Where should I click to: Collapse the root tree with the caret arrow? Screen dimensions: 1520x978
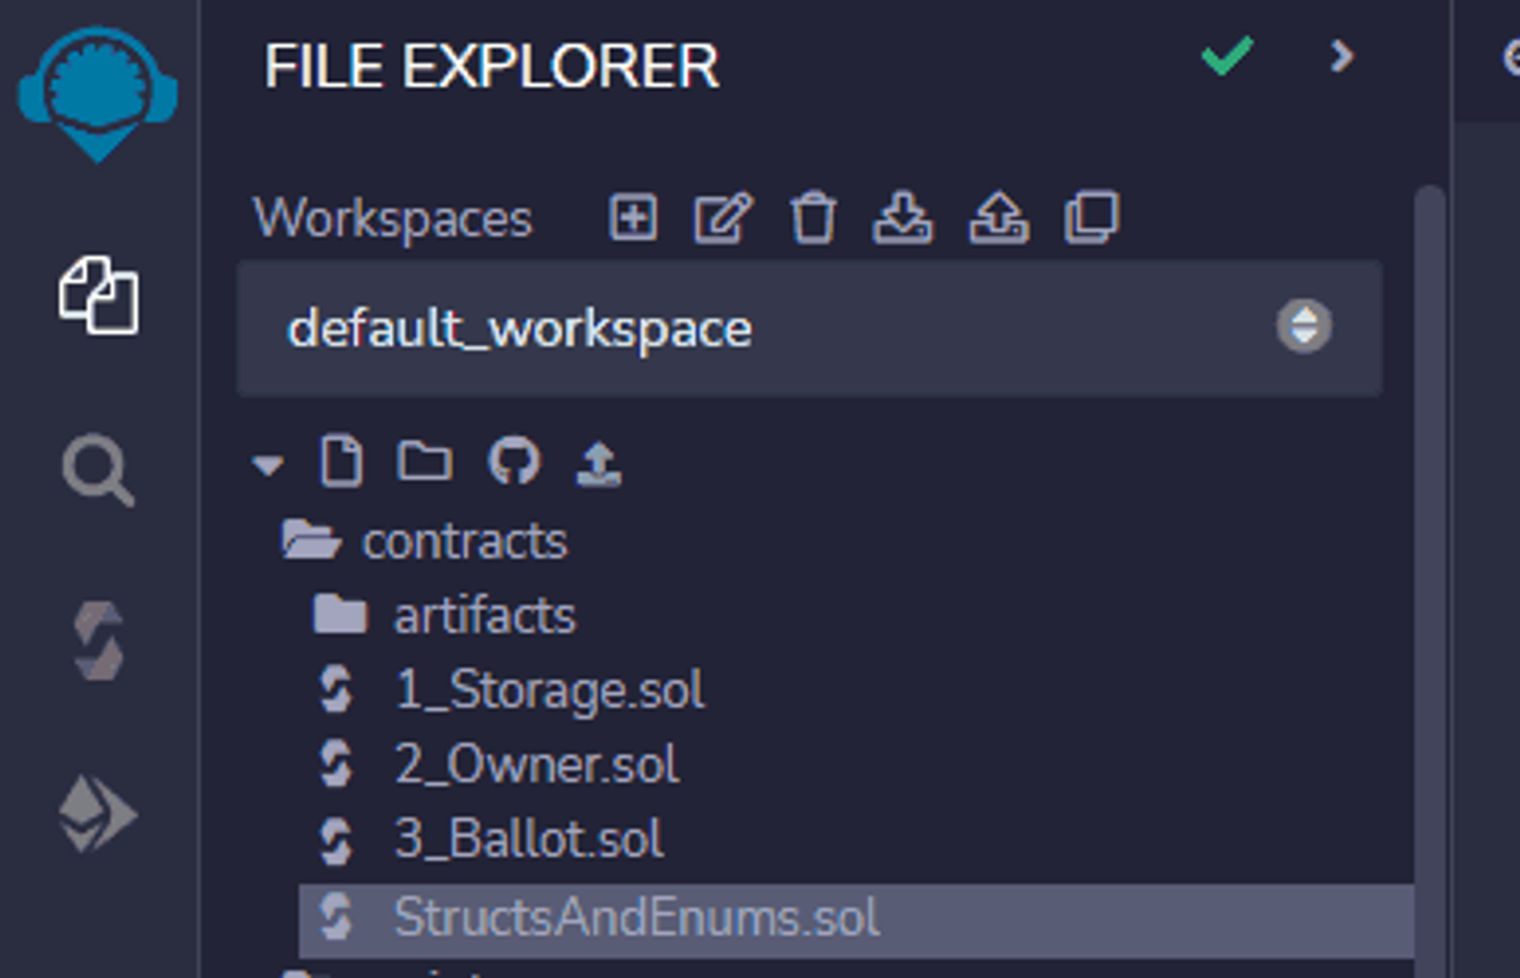(267, 464)
